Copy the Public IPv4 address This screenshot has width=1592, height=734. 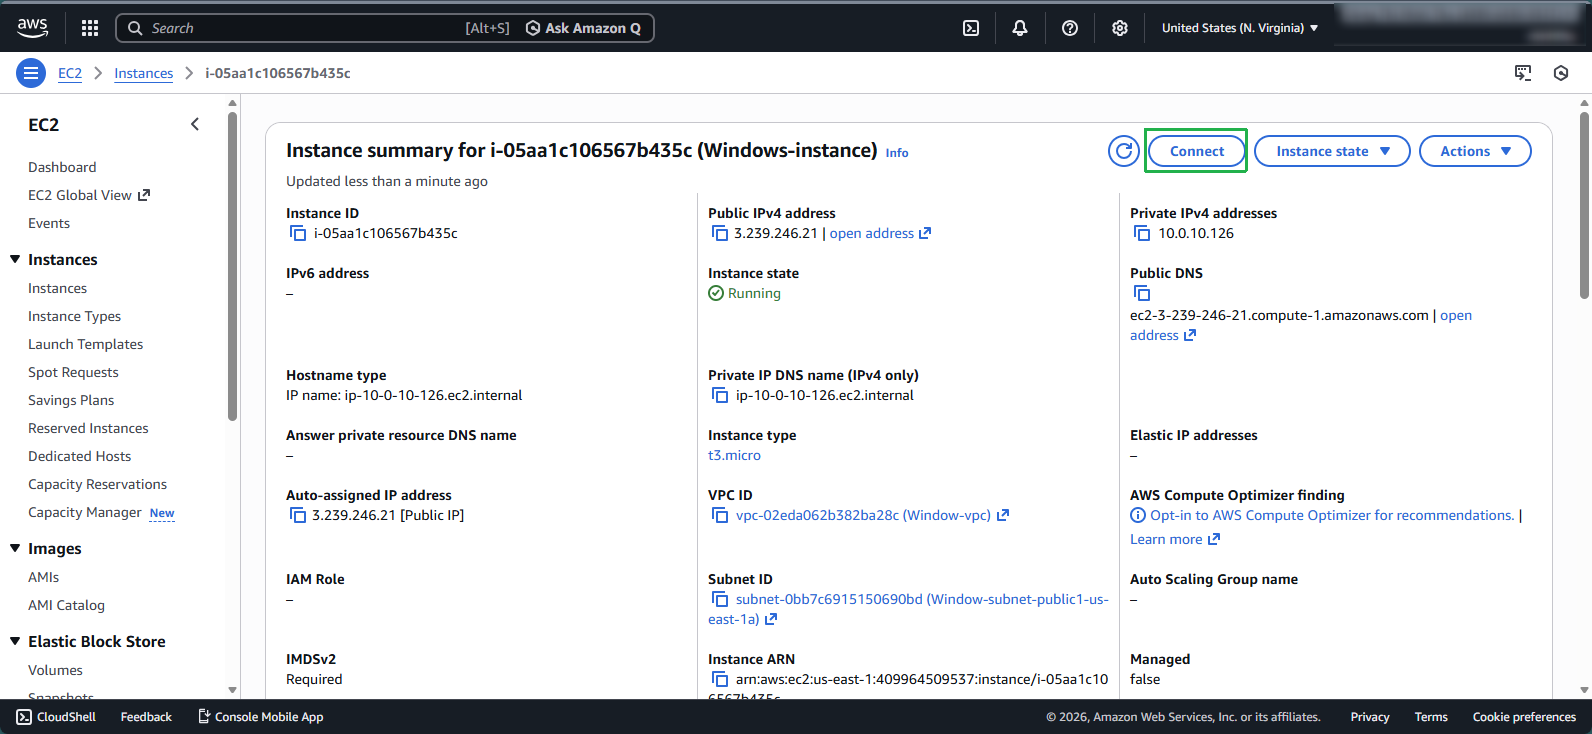[x=720, y=233]
